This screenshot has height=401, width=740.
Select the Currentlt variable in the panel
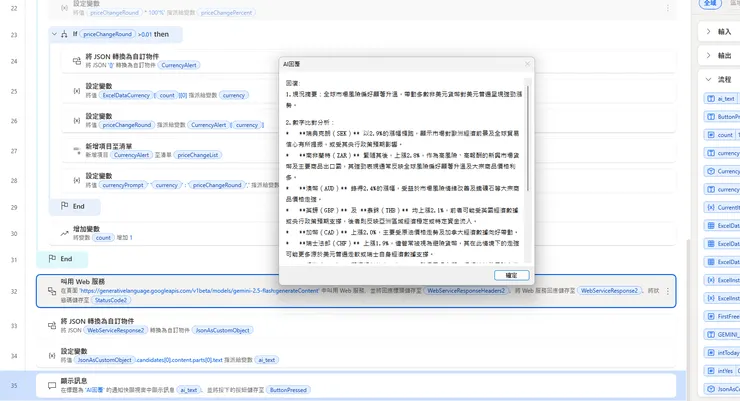(x=722, y=208)
